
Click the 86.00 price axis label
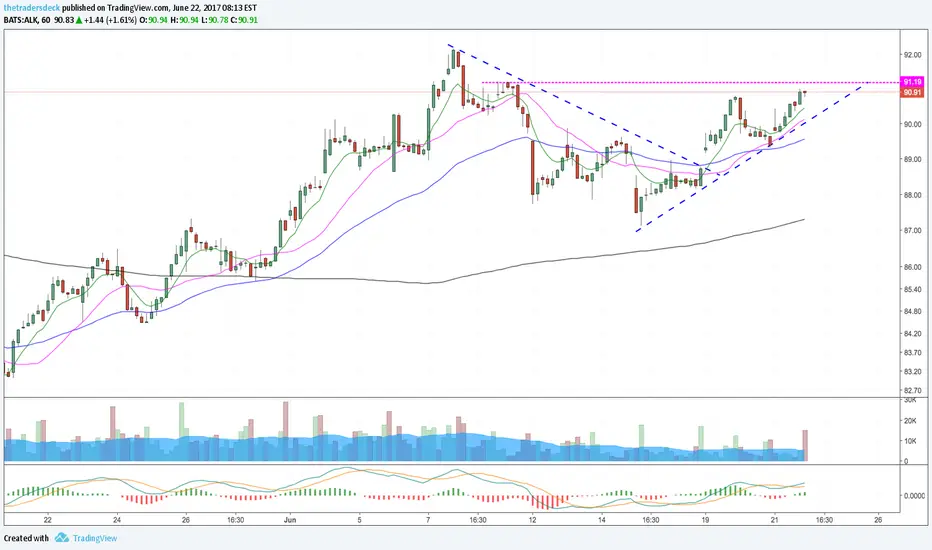912,267
